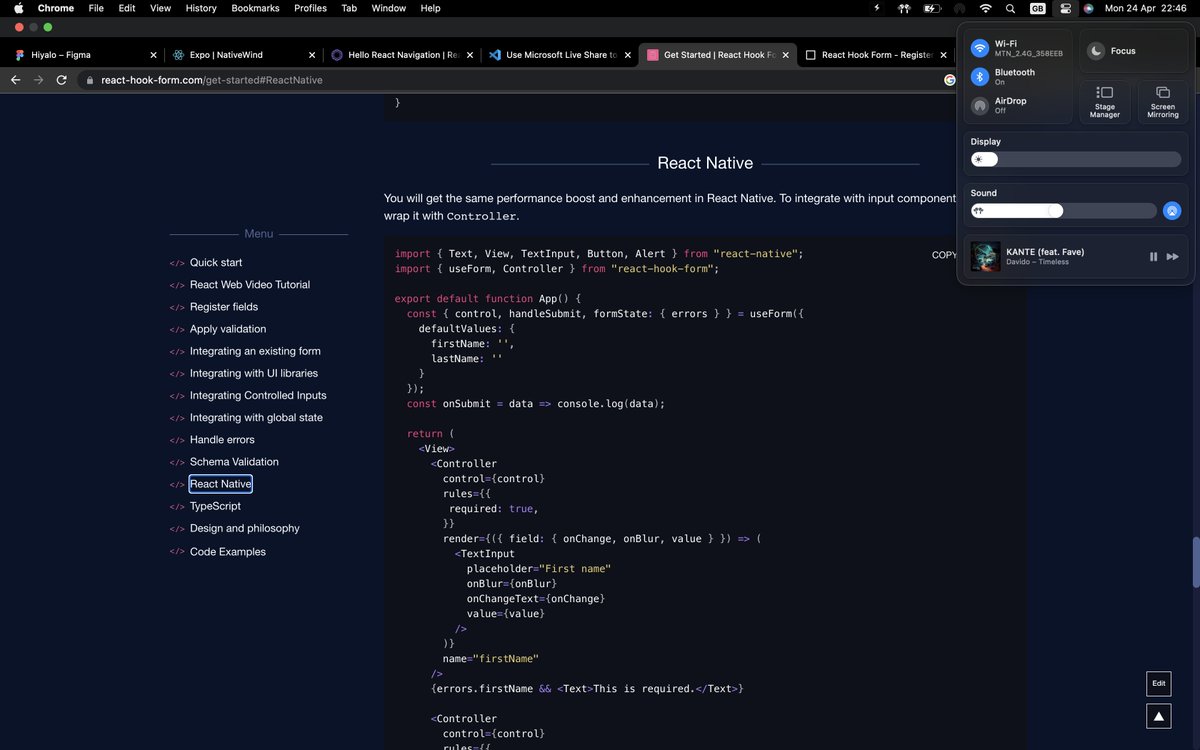Open the Bookmarks menu
1200x750 pixels.
point(255,8)
